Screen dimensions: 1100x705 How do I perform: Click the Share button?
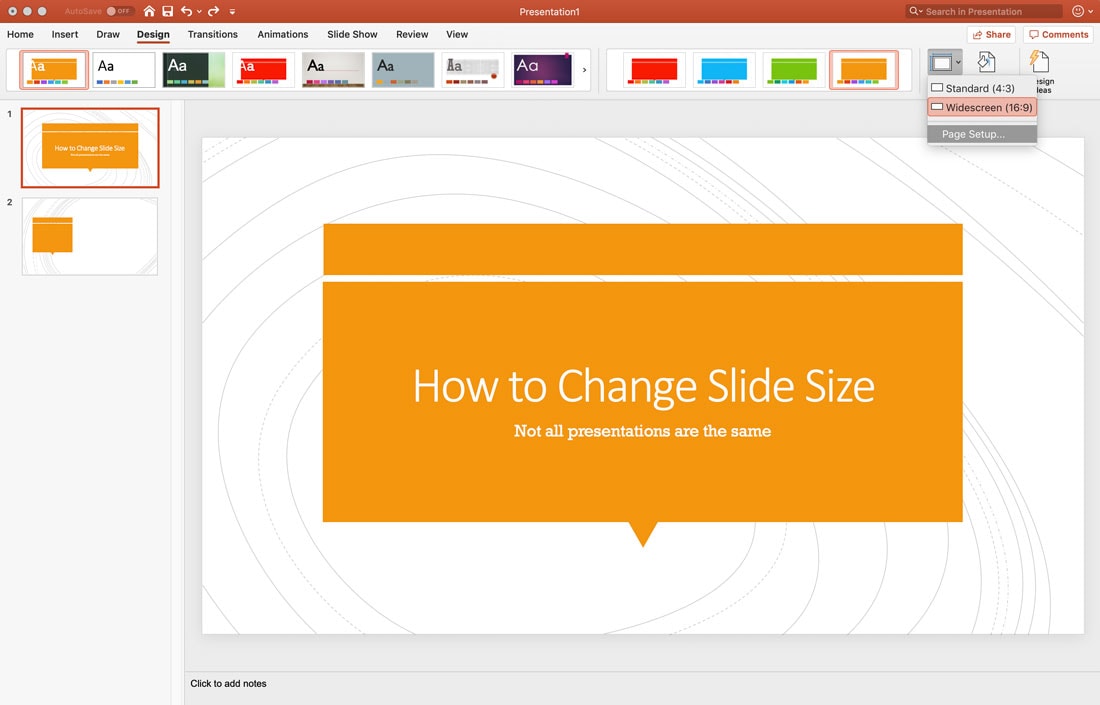pyautogui.click(x=991, y=33)
